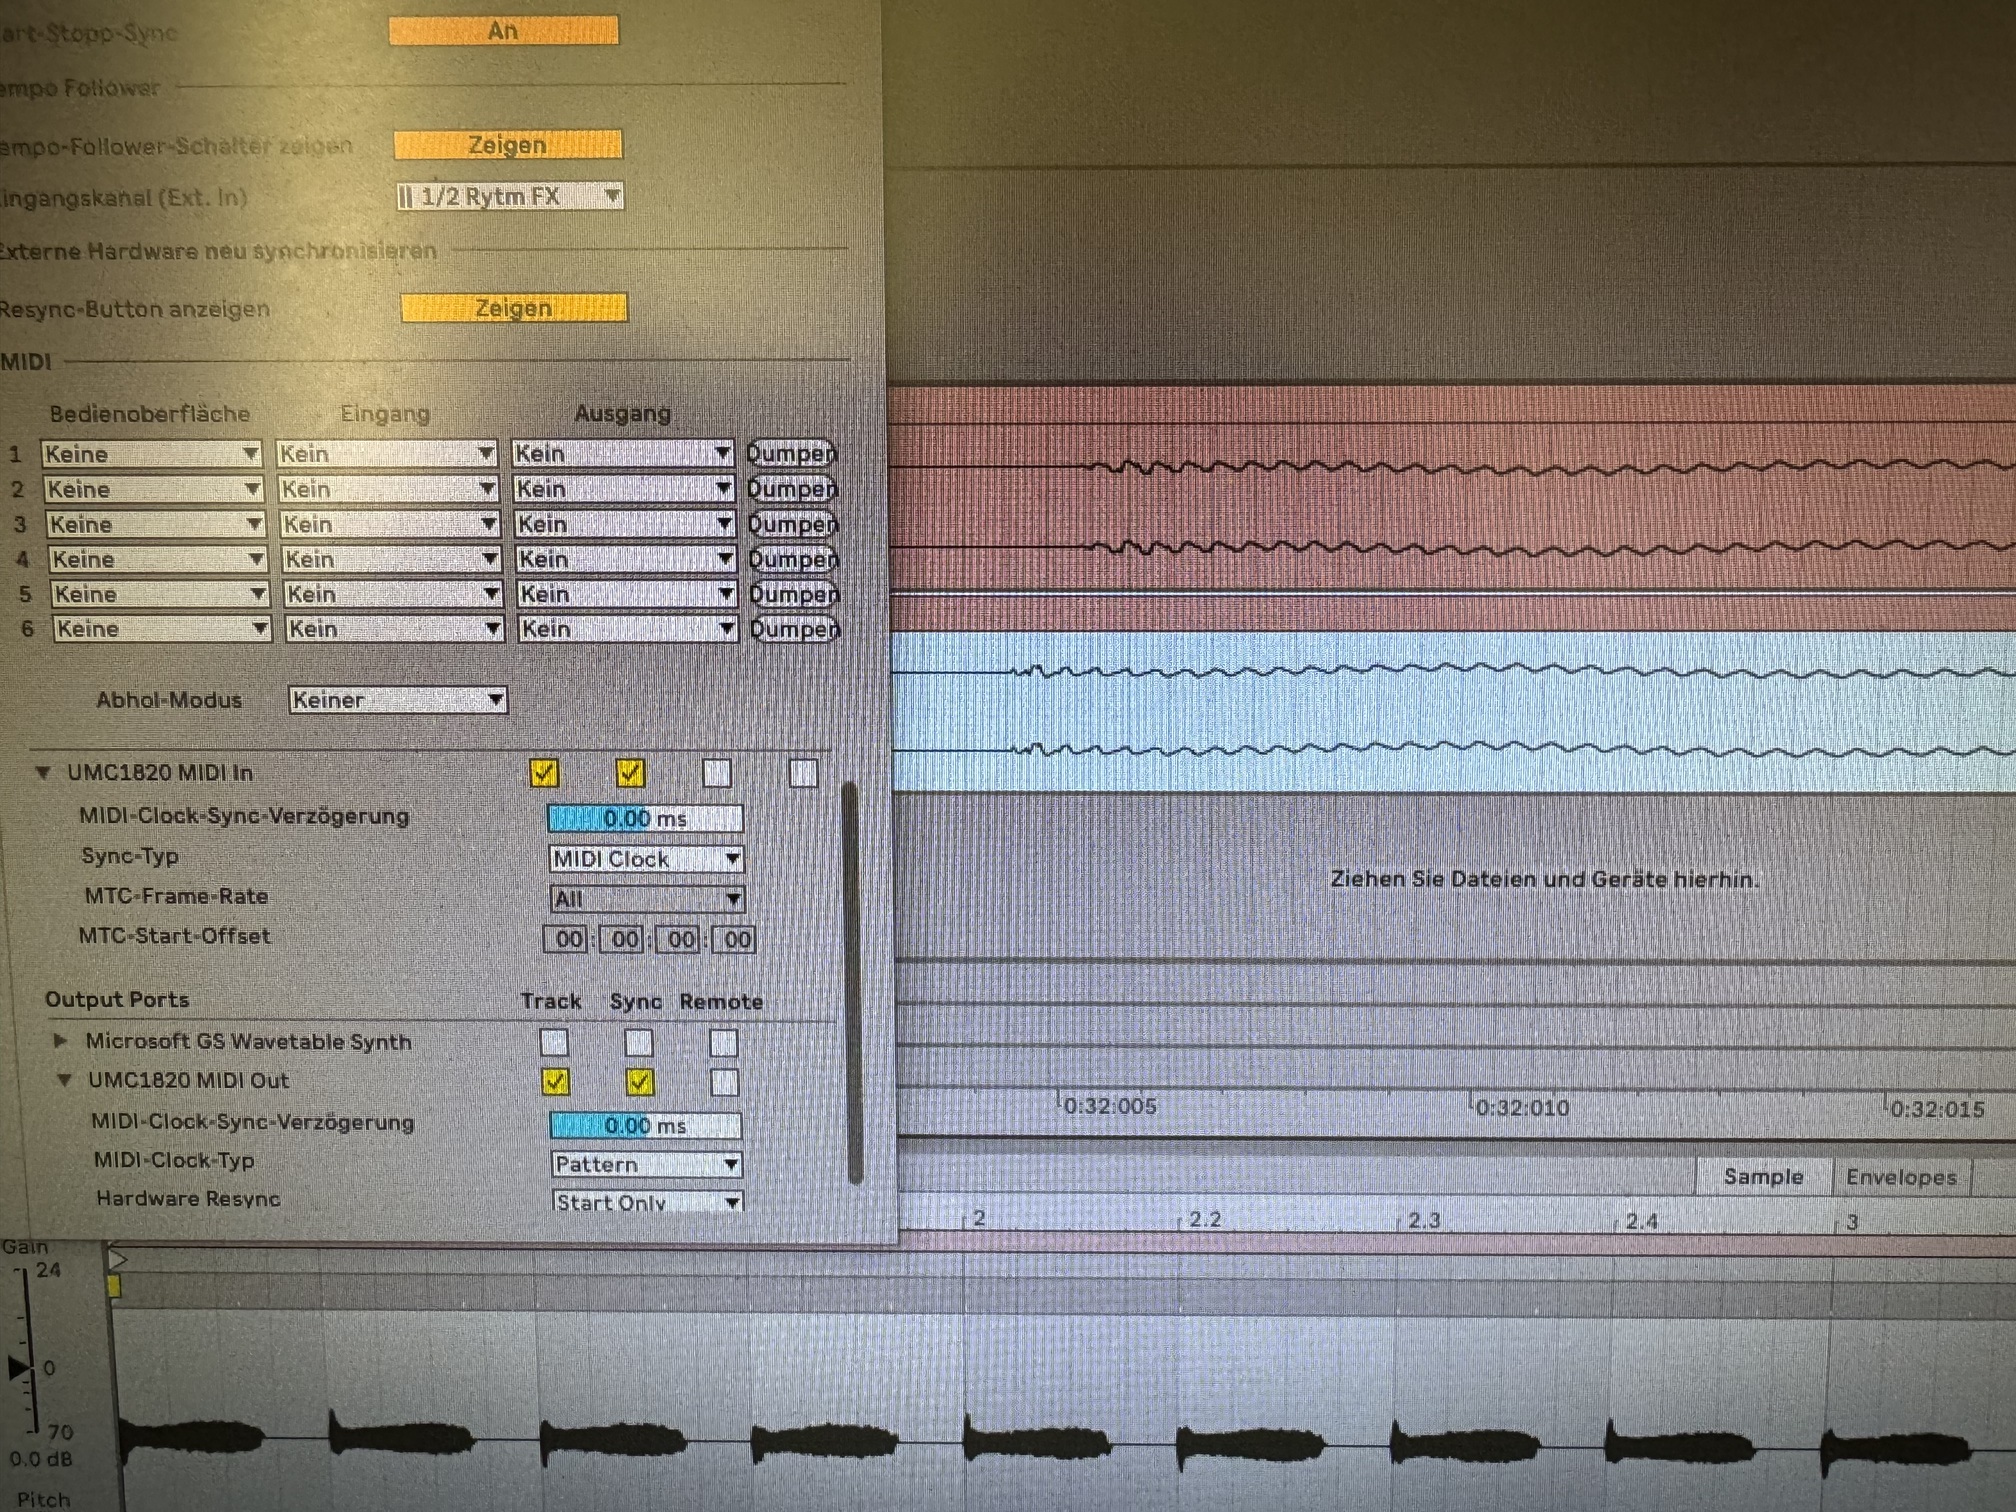Enable Remote checkbox for UMC1820 MIDI Out

coord(724,1082)
